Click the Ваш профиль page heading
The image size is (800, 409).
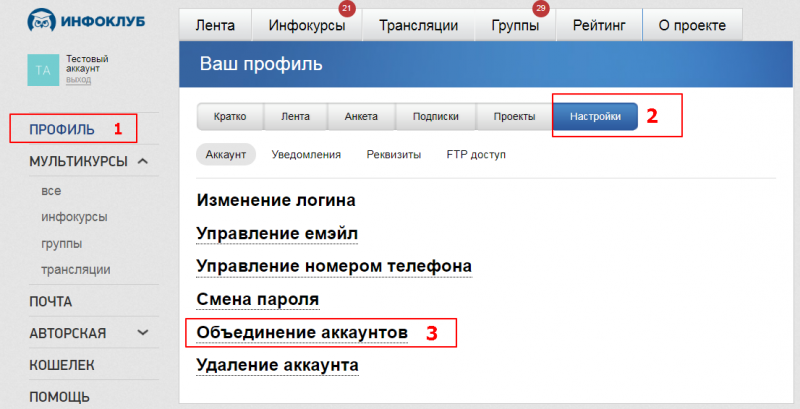[261, 64]
